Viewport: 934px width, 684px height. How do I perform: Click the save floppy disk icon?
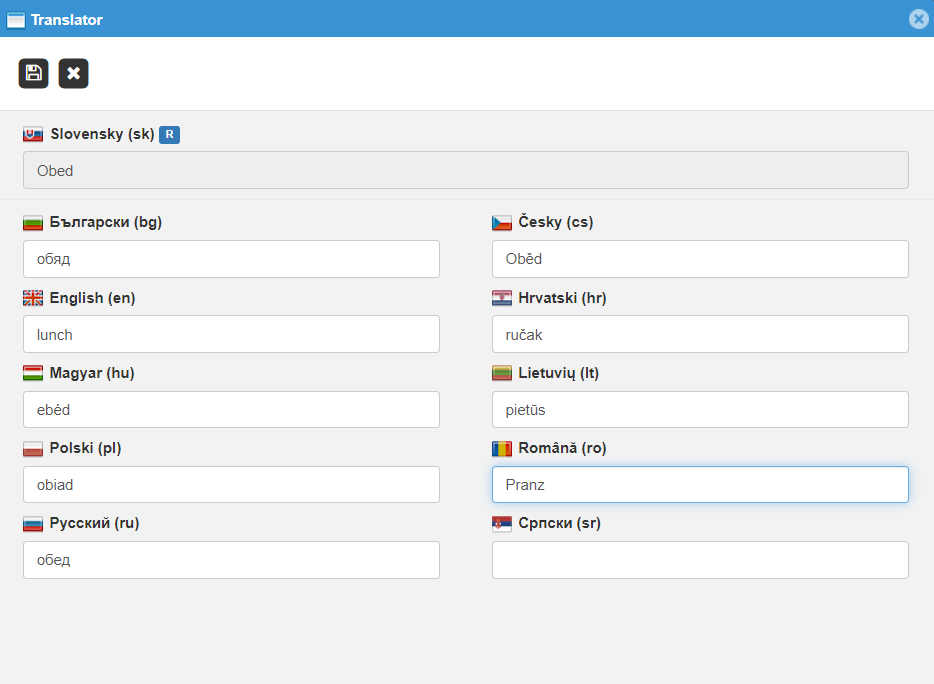[33, 73]
